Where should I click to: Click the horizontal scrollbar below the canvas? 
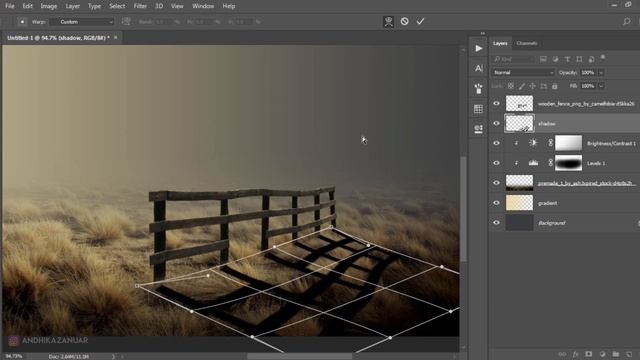click(x=300, y=356)
